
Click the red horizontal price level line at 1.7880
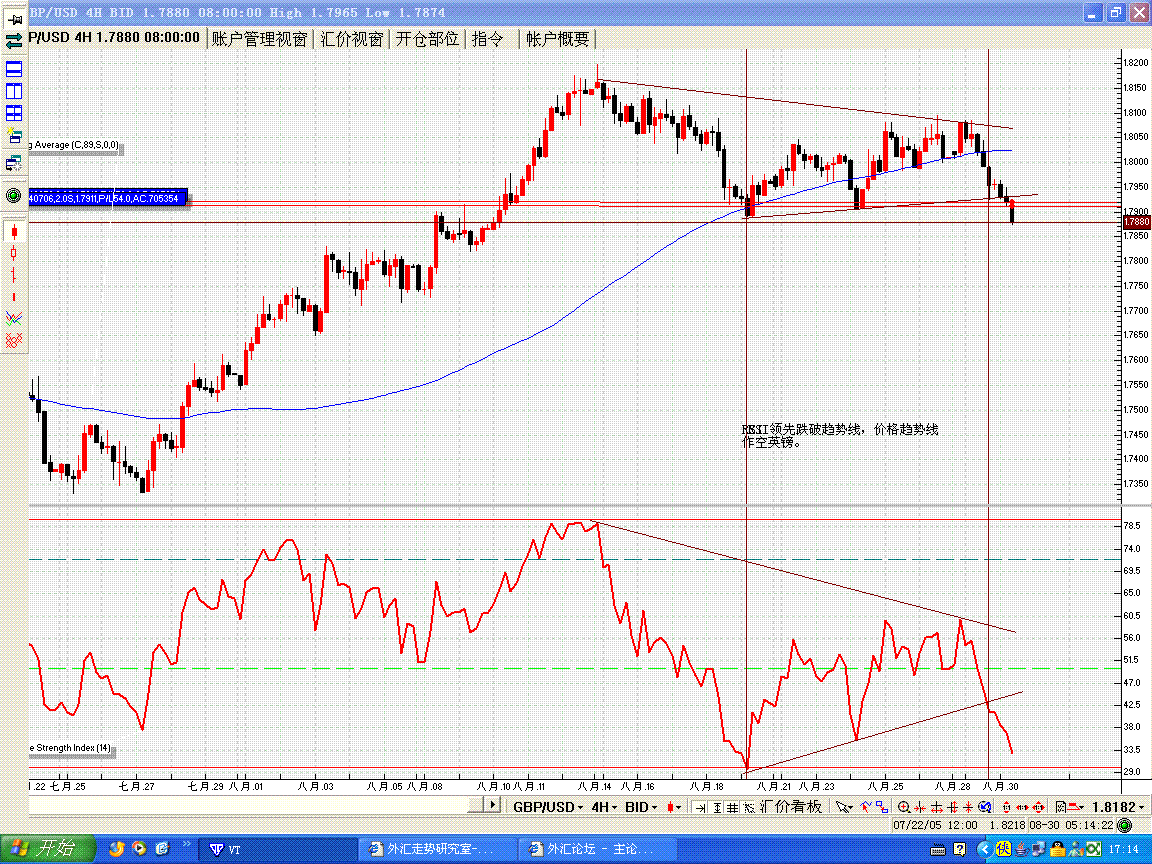(x=400, y=222)
